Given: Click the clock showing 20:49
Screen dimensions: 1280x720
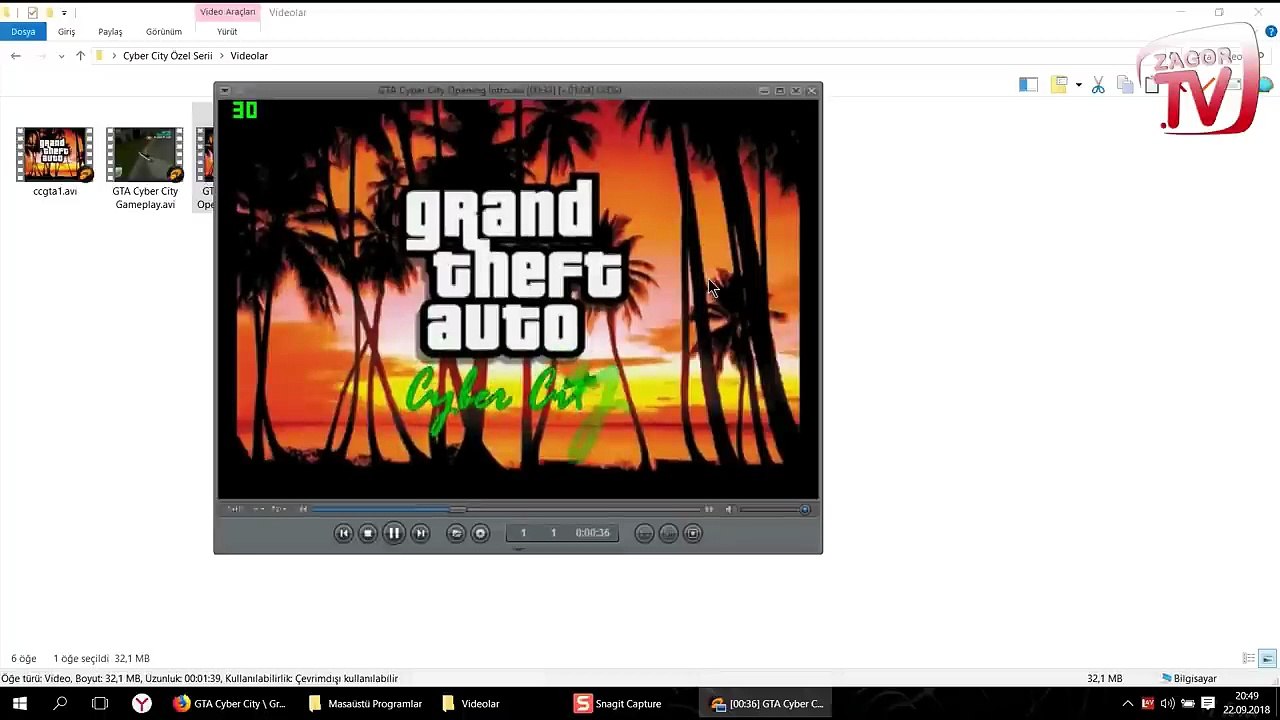Looking at the screenshot, I should pos(1246,703).
